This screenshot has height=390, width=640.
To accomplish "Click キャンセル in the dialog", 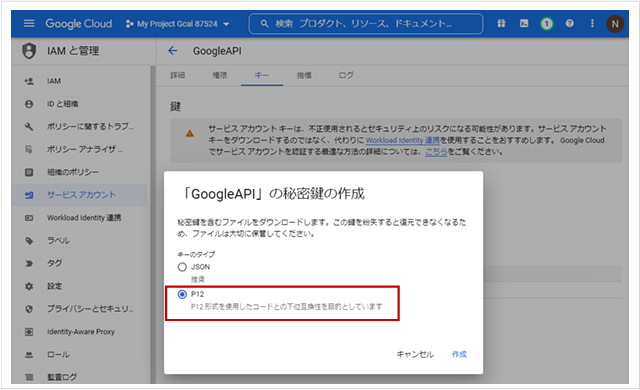I will pyautogui.click(x=415, y=354).
